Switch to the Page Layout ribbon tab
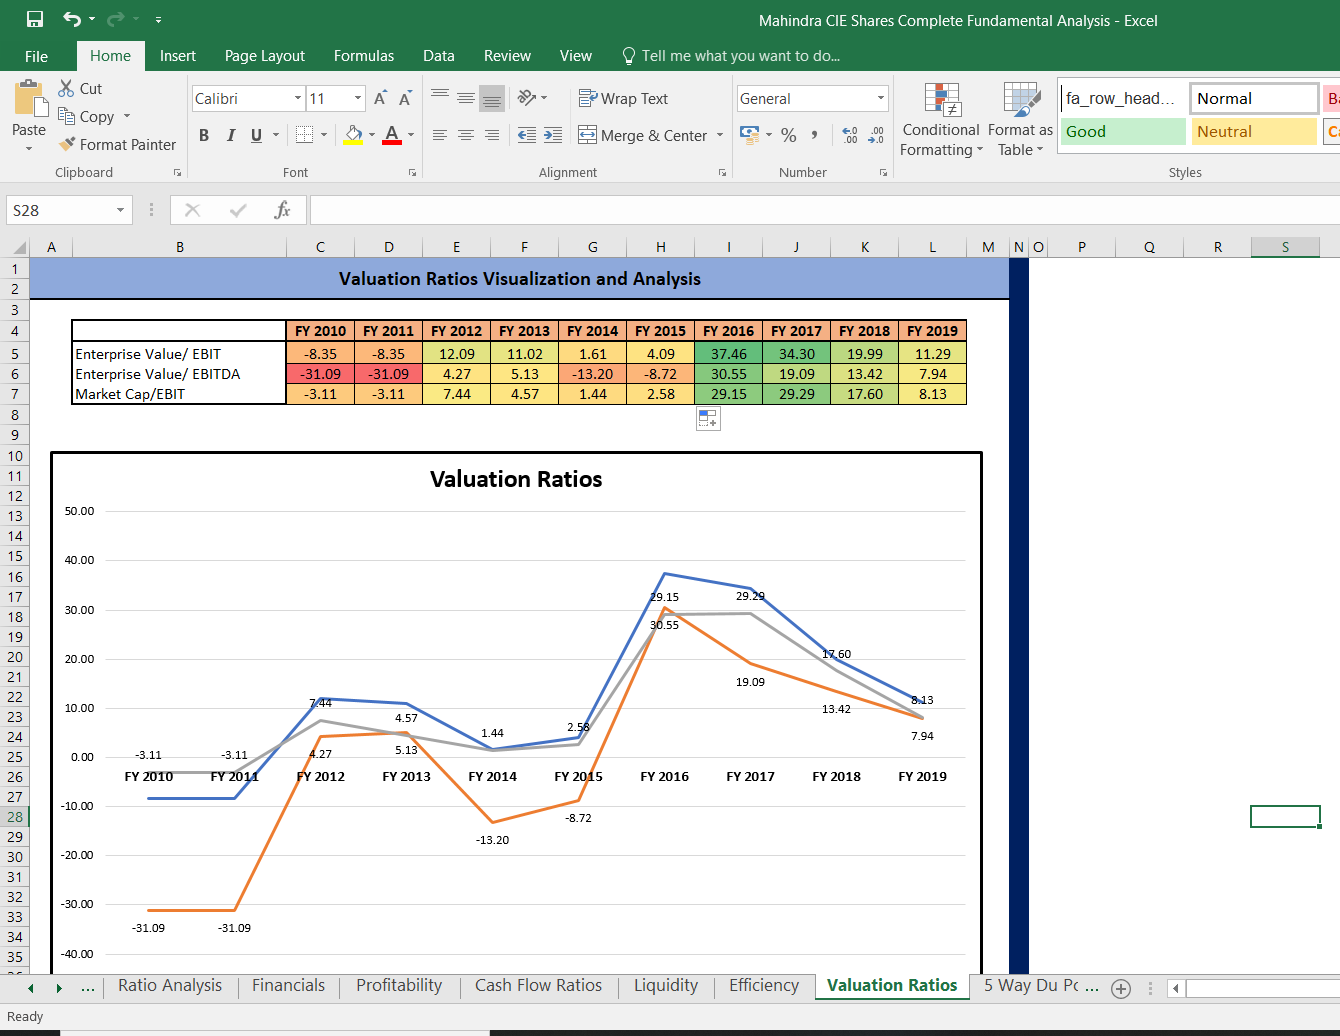 point(265,56)
